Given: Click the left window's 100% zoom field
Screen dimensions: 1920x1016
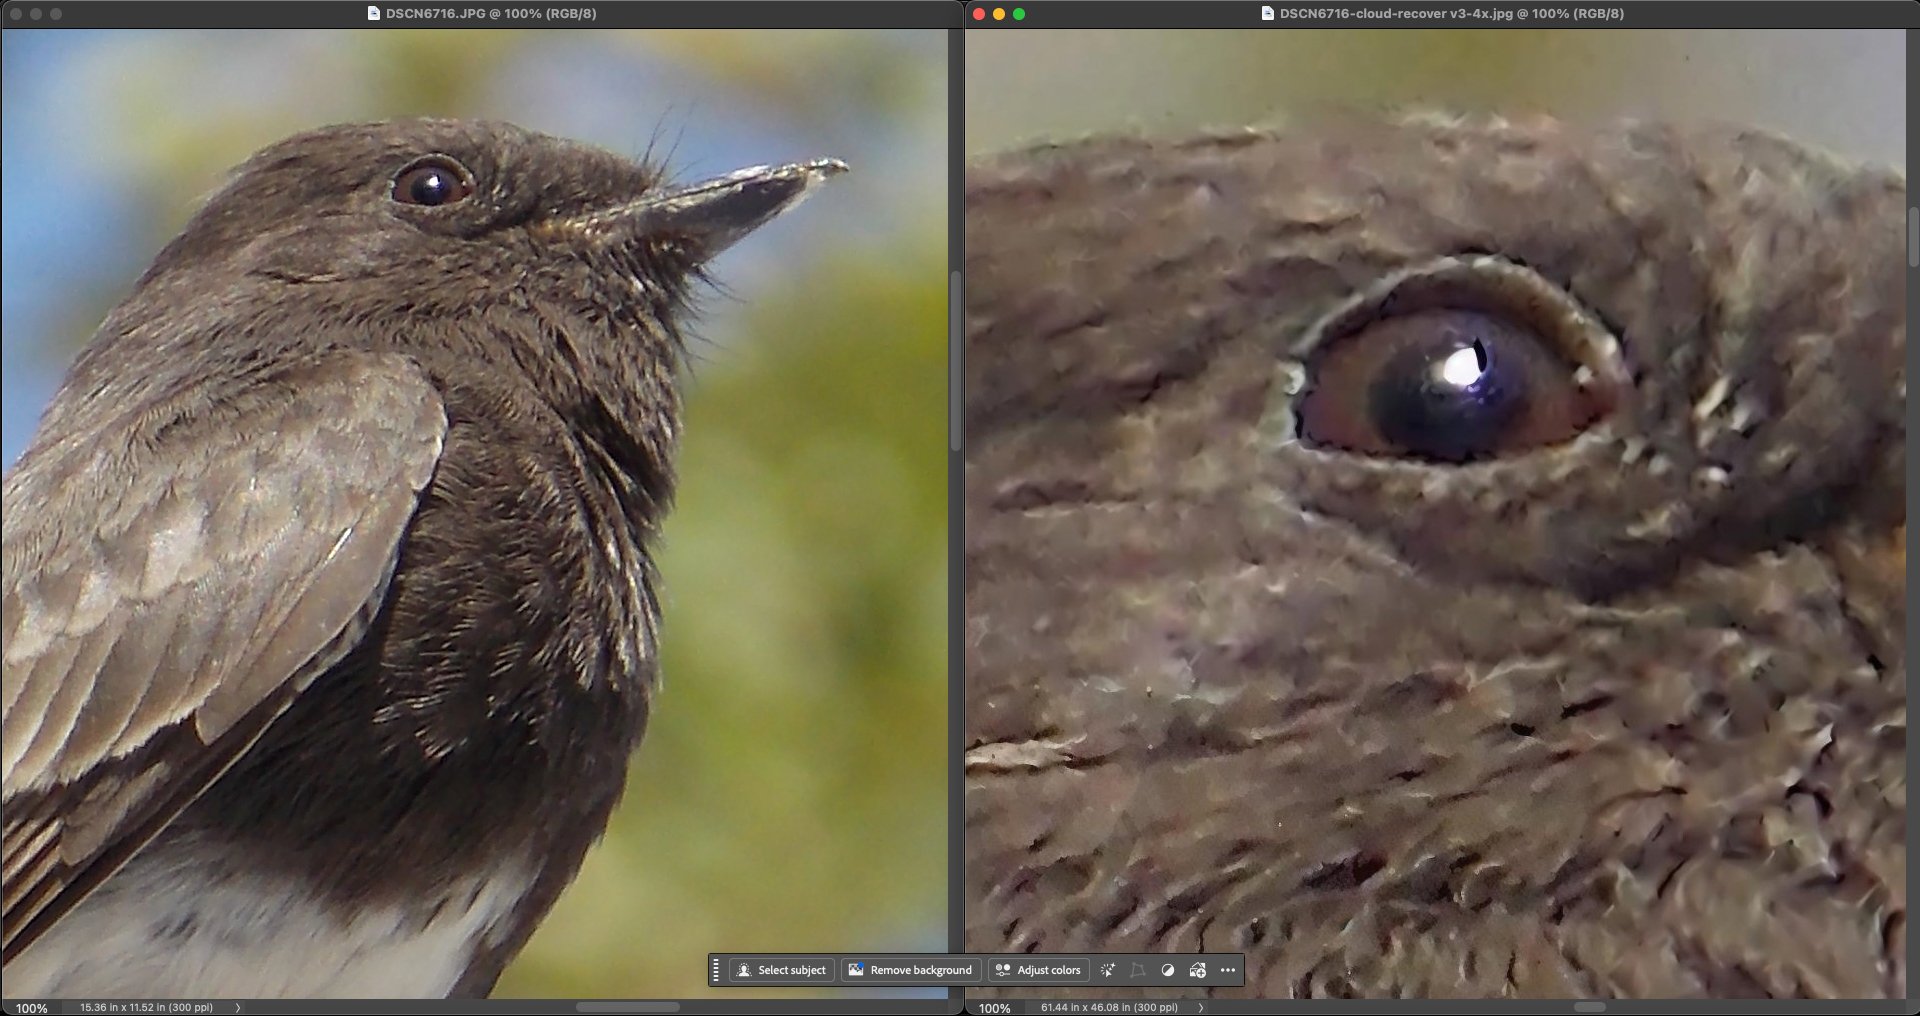Looking at the screenshot, I should pos(32,1008).
